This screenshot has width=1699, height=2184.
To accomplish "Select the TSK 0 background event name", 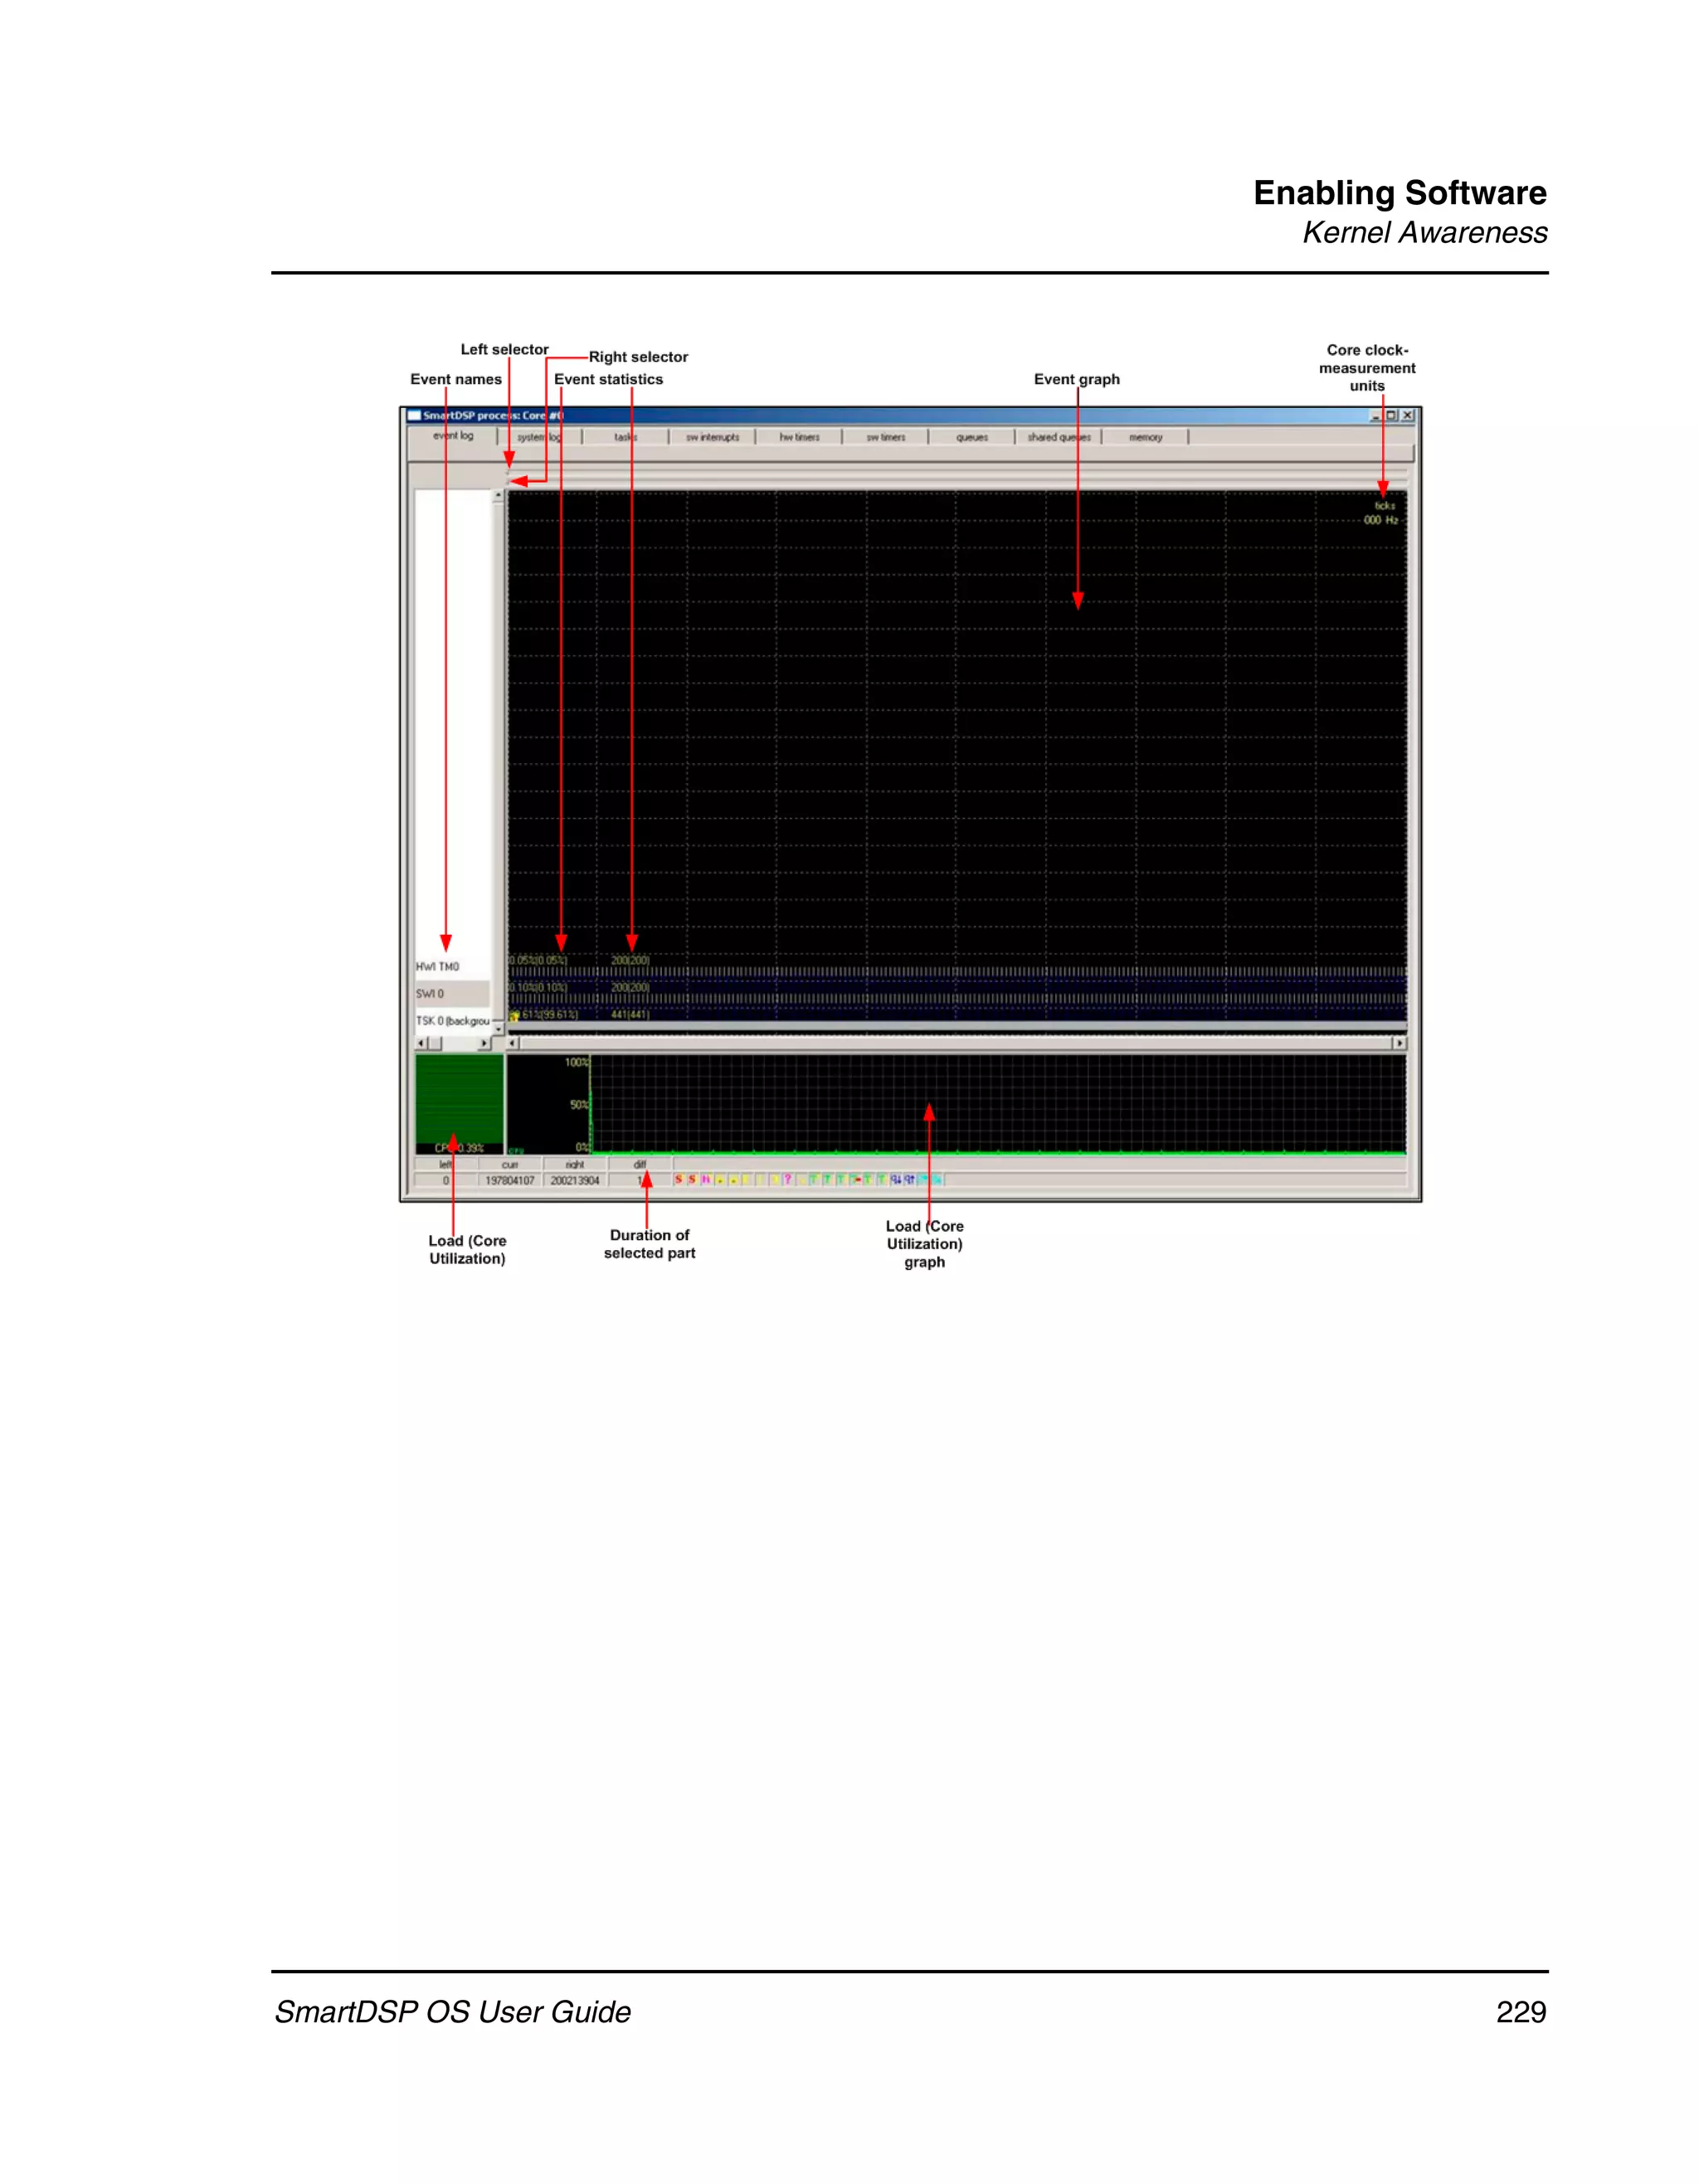I will 452,1020.
